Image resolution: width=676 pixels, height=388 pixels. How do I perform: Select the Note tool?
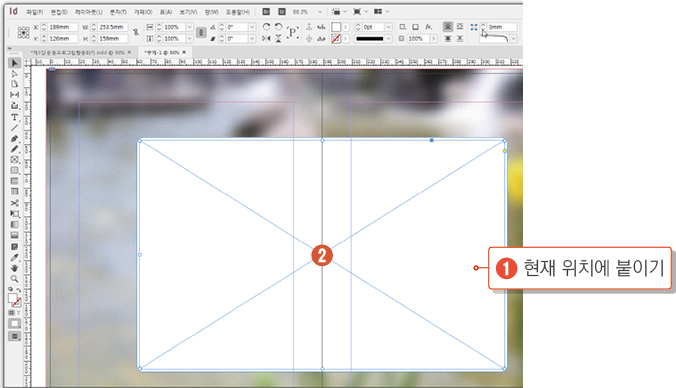point(14,247)
